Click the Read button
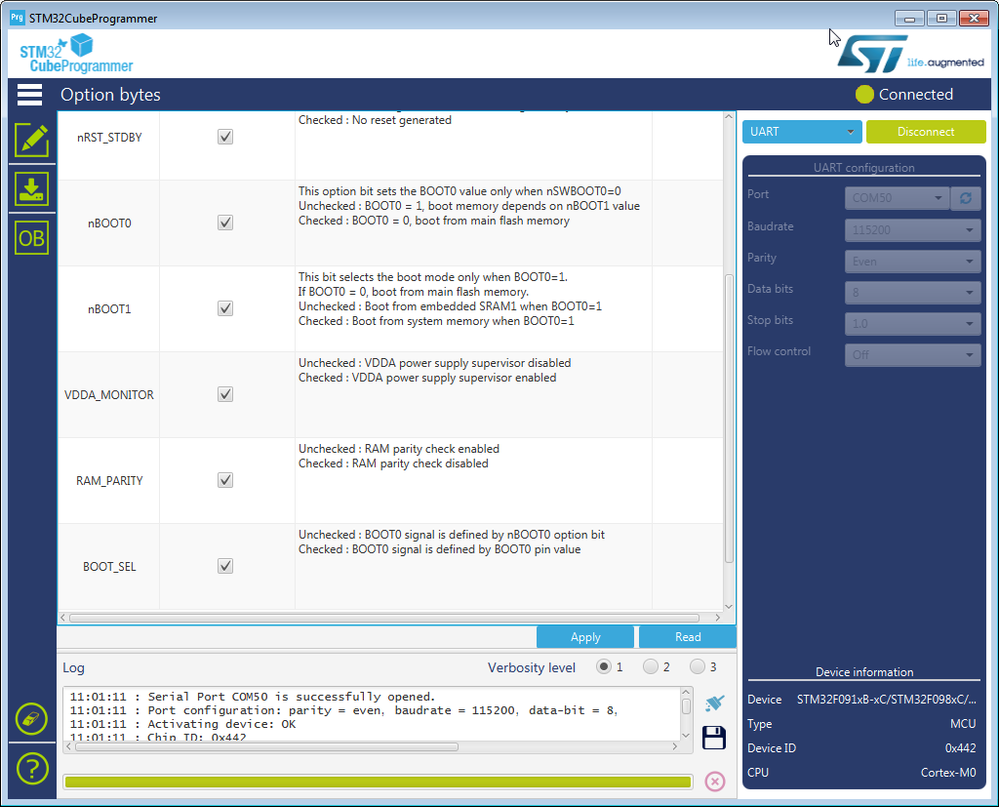This screenshot has width=999, height=807. tap(687, 637)
